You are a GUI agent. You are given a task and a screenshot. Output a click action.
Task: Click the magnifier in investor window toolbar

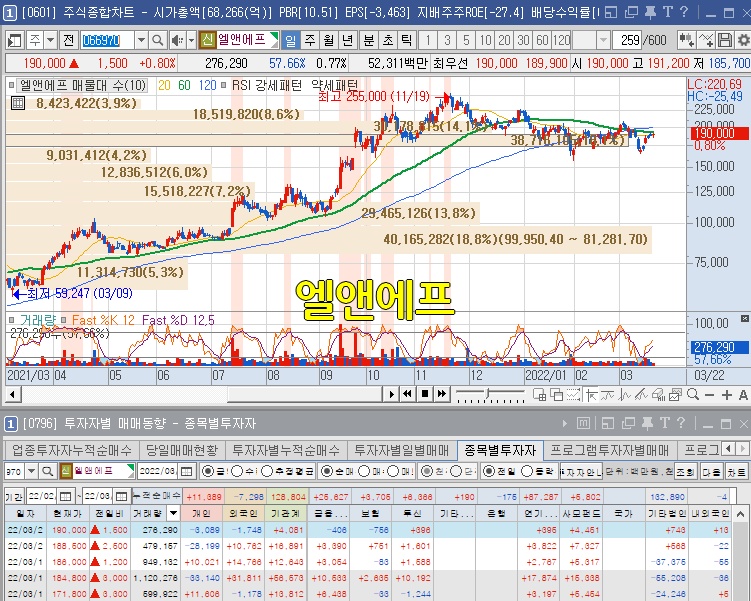(x=47, y=471)
